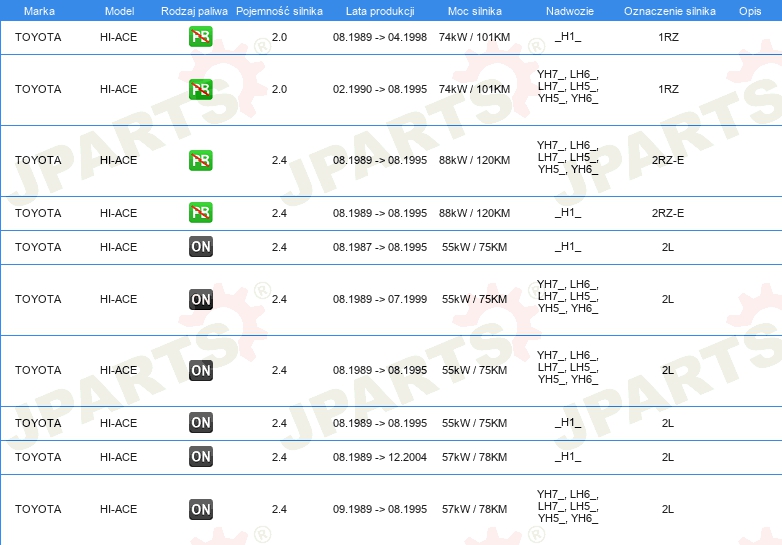Click engine code 2L in the 12.2004 row
Screen dimensions: 782x545
click(x=668, y=457)
